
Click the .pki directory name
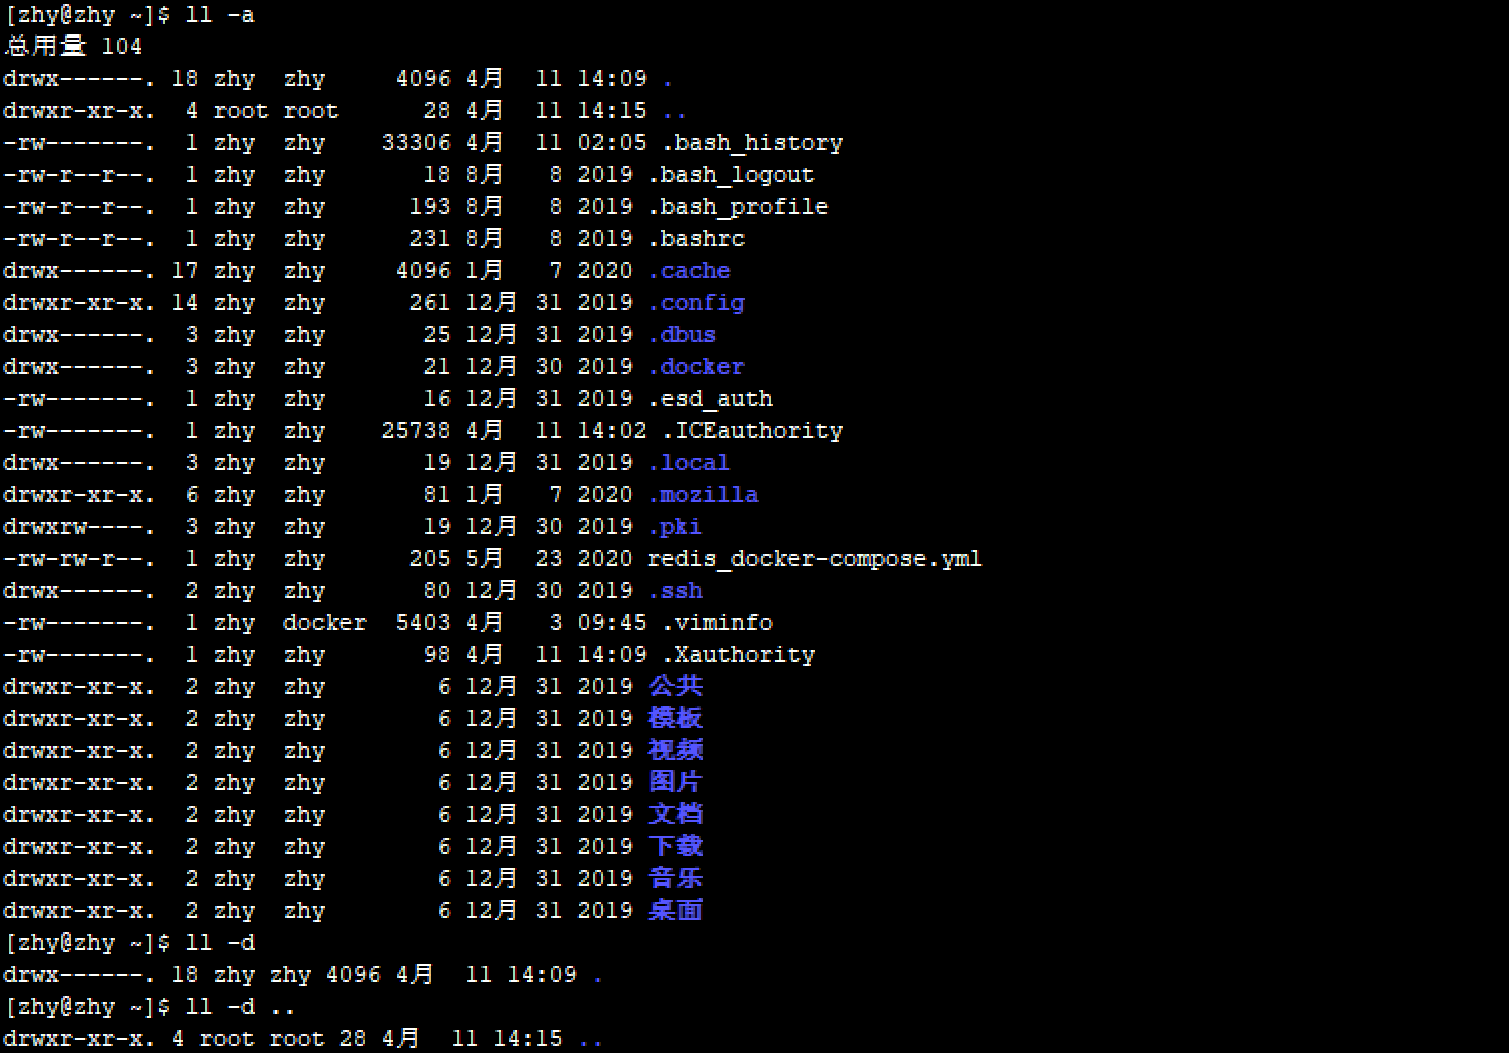(x=676, y=527)
